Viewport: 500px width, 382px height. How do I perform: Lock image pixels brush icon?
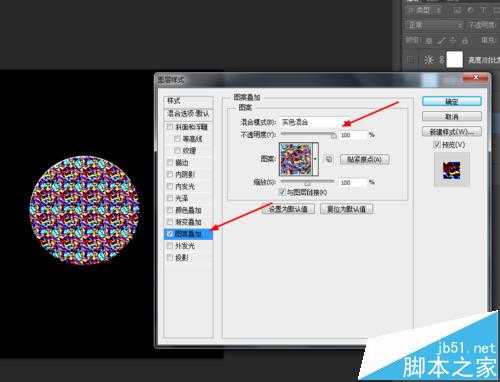[x=441, y=41]
